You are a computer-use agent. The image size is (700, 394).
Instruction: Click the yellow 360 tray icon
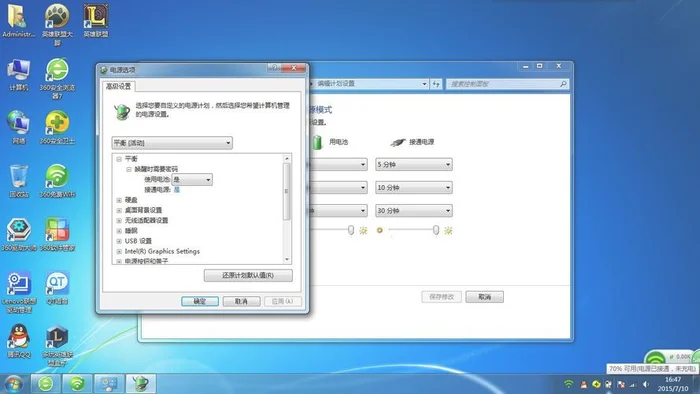tap(596, 384)
